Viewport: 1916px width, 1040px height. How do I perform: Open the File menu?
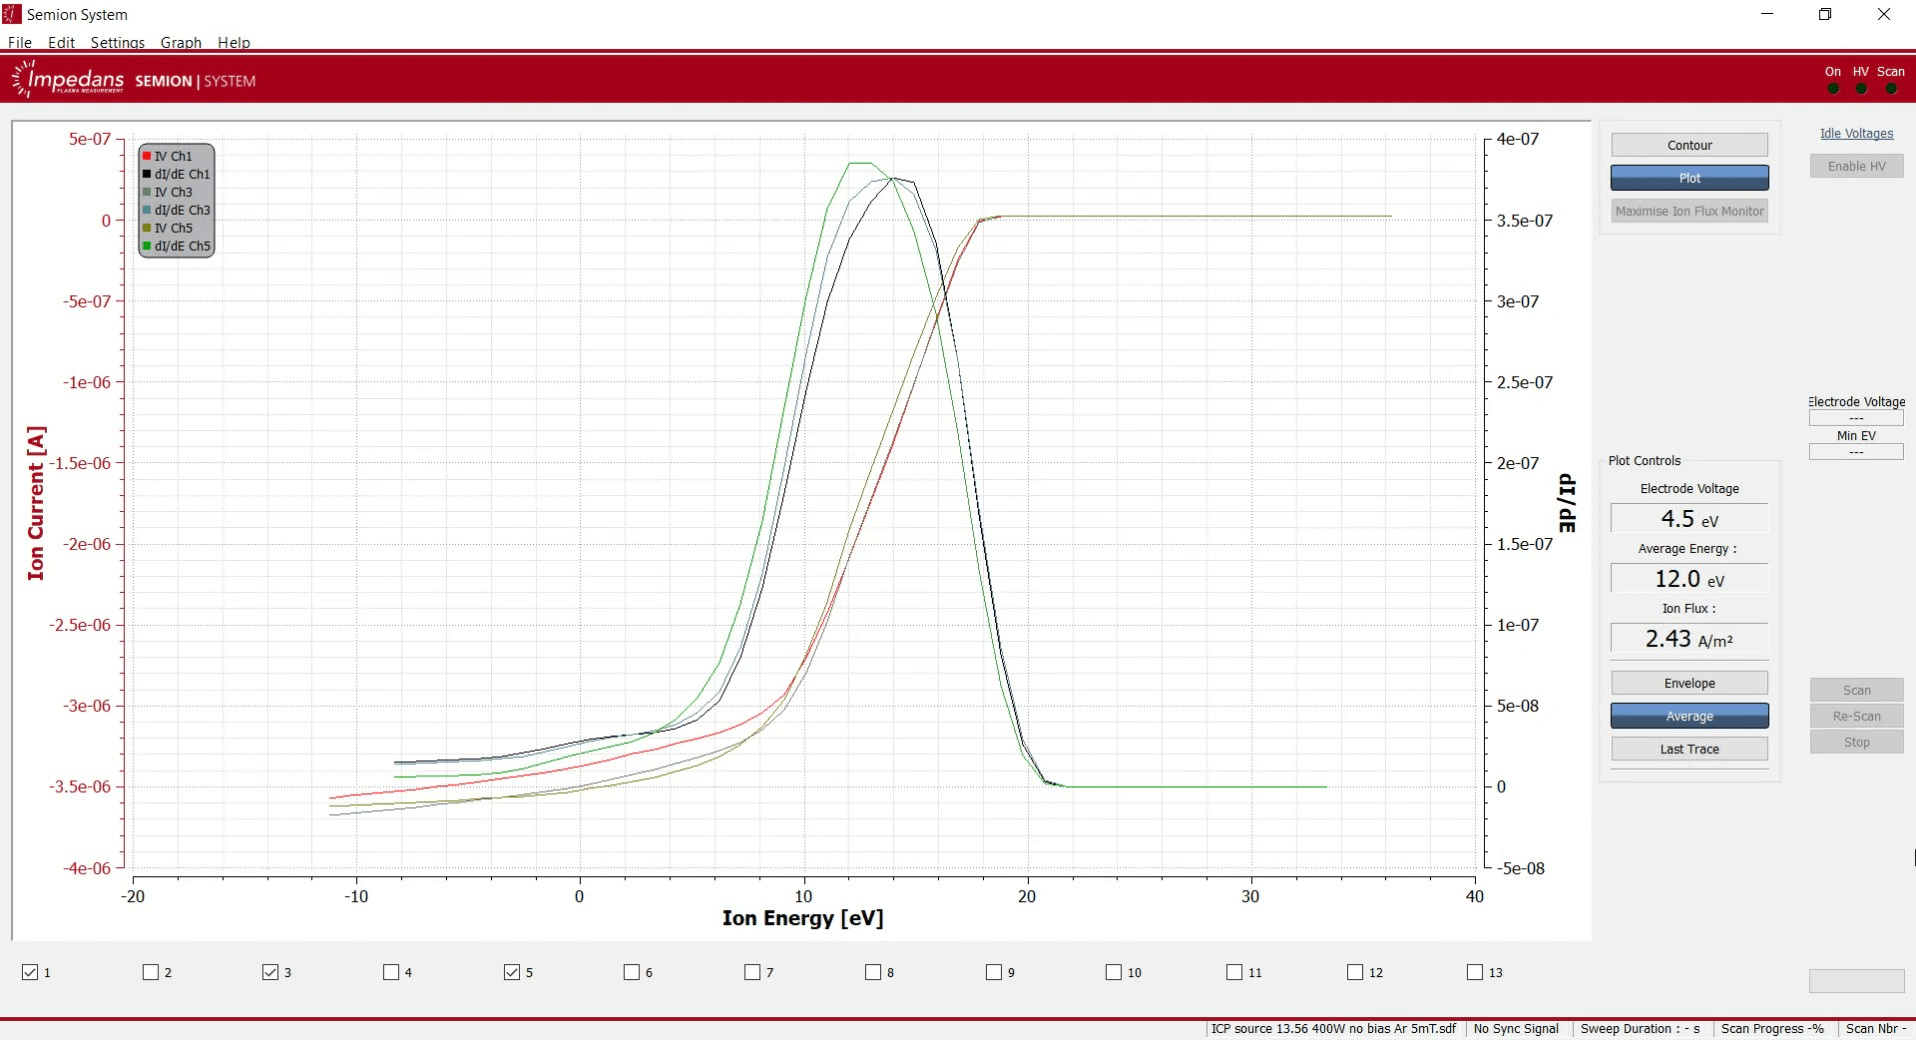point(20,42)
